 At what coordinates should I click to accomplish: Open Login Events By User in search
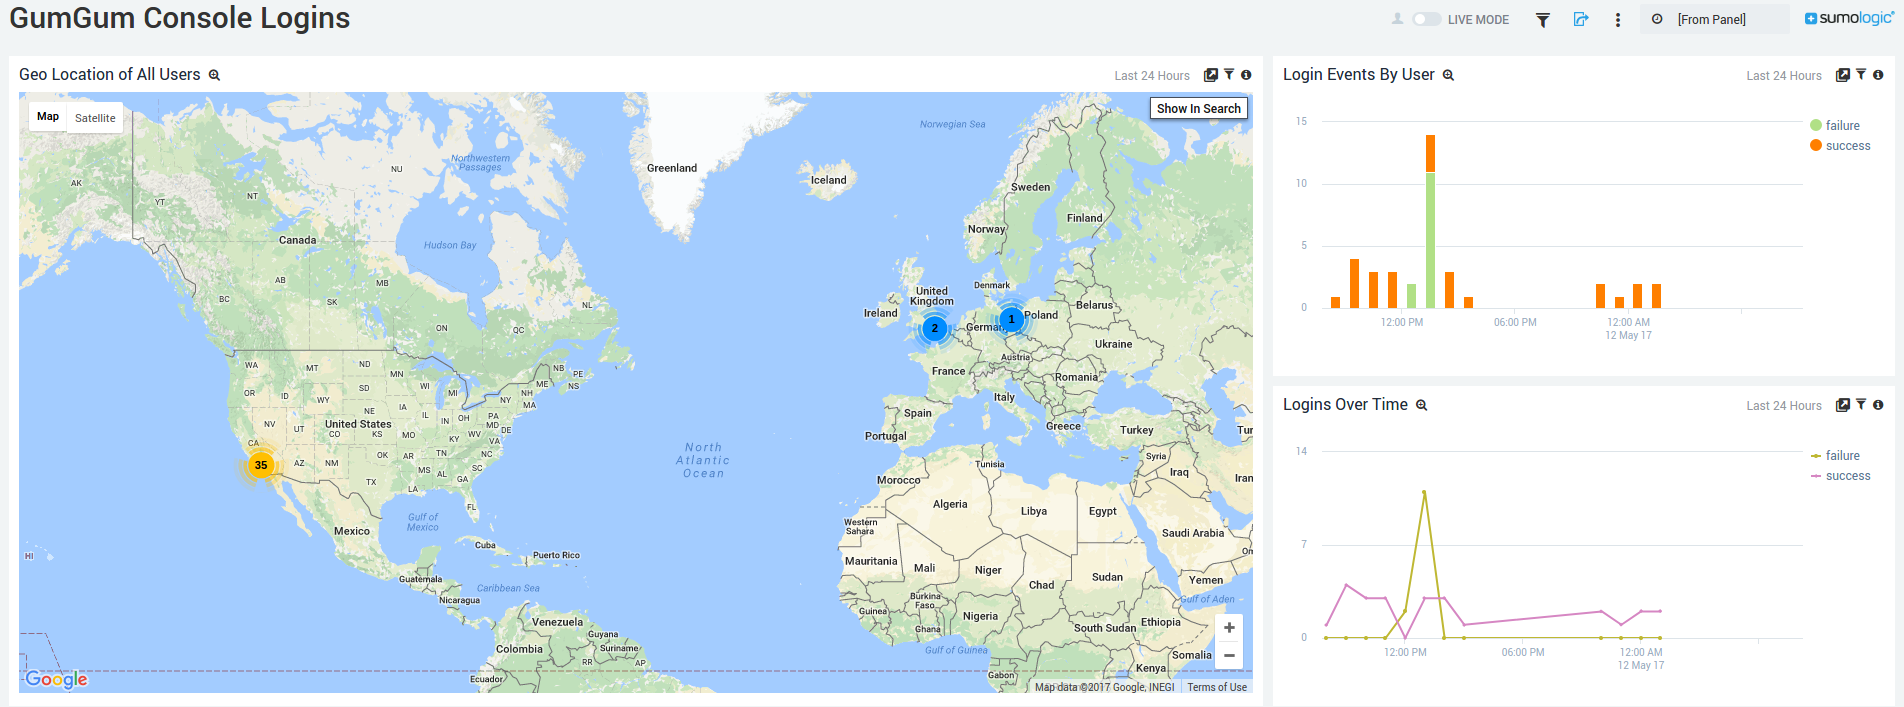point(1448,75)
